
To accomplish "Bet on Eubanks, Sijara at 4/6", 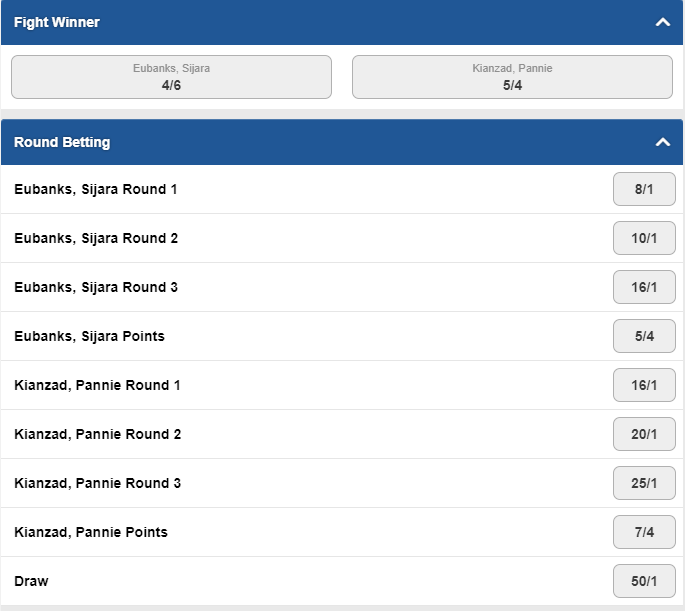I will tap(171, 77).
